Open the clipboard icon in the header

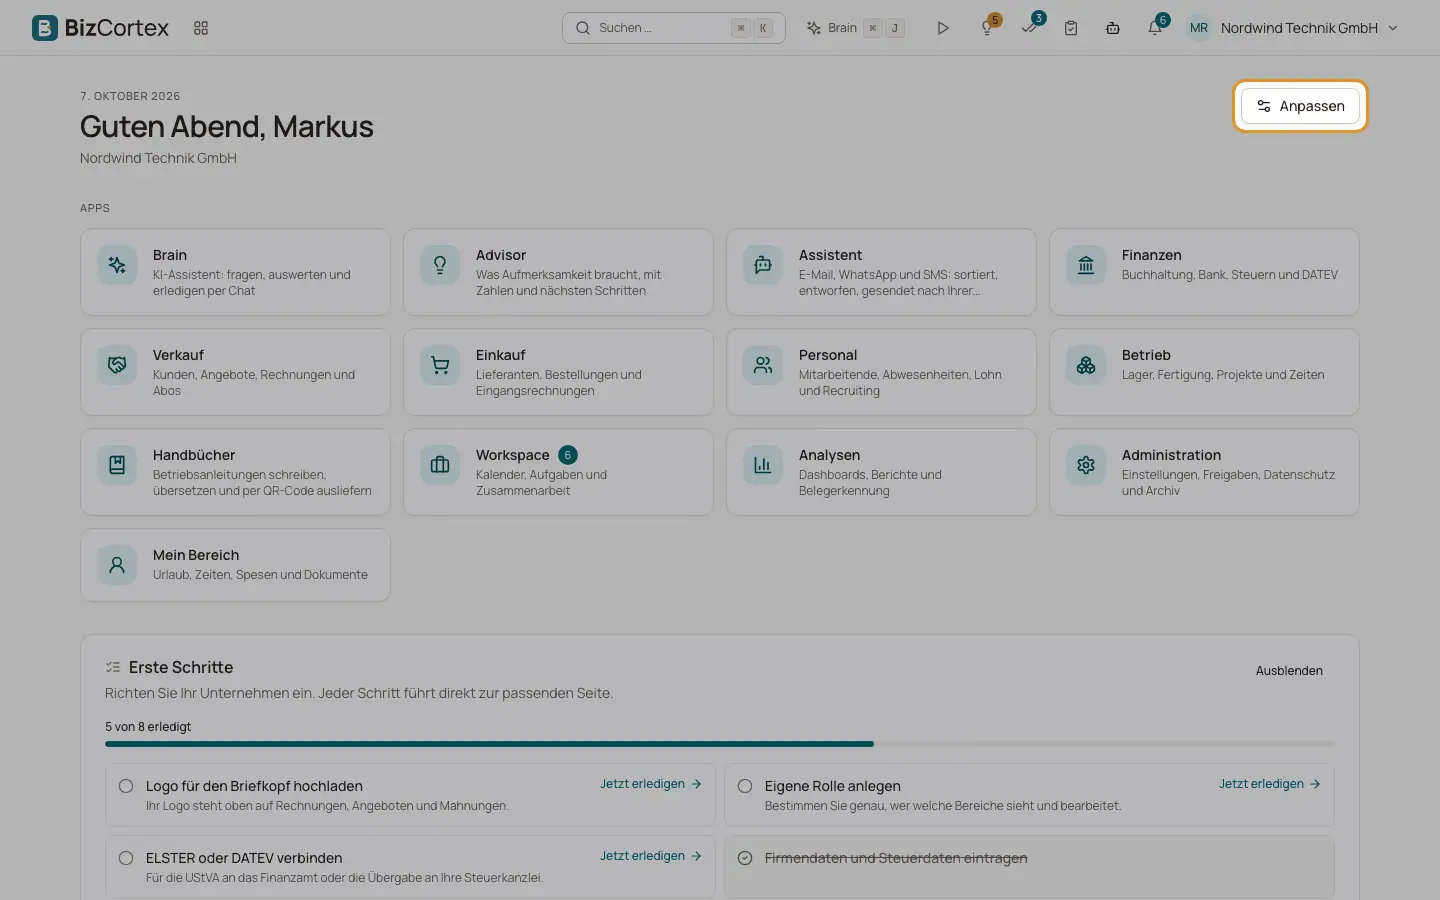1071,28
